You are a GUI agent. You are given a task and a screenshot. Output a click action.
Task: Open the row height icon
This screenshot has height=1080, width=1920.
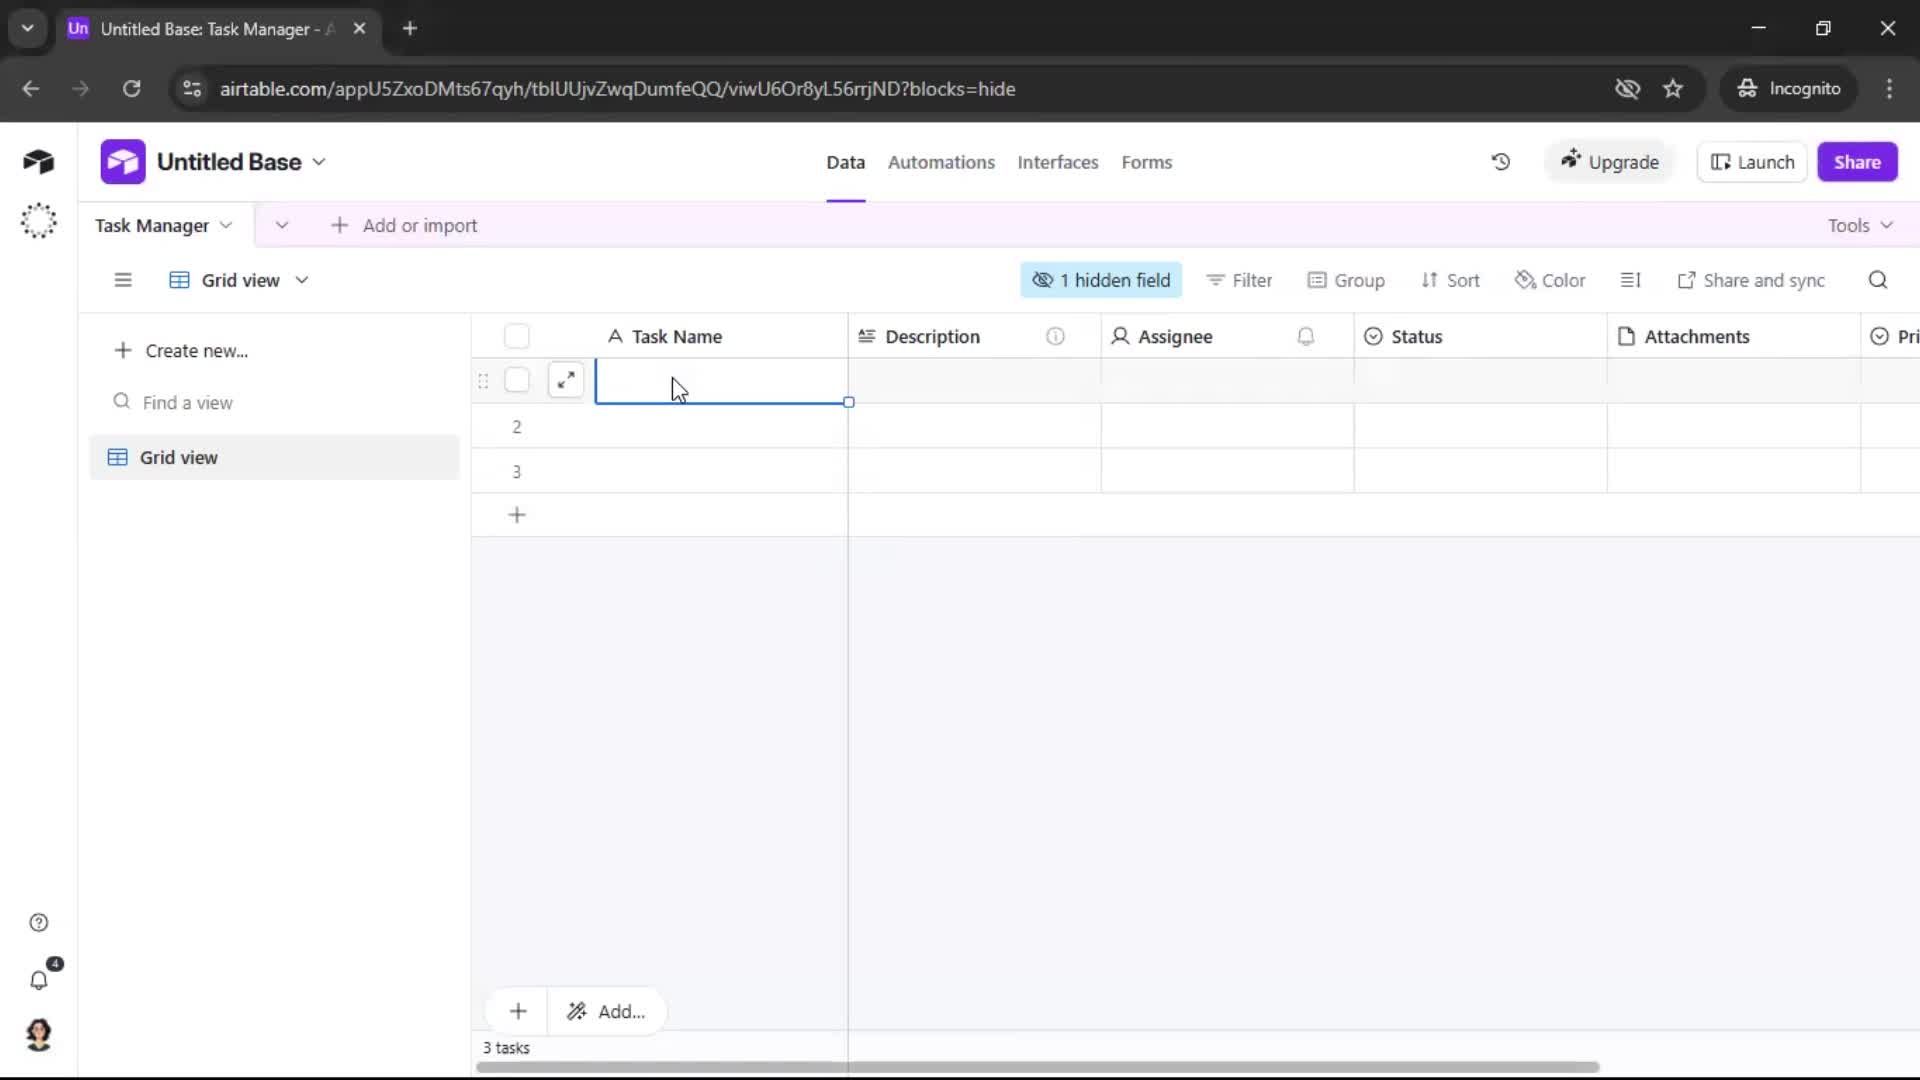[1630, 280]
